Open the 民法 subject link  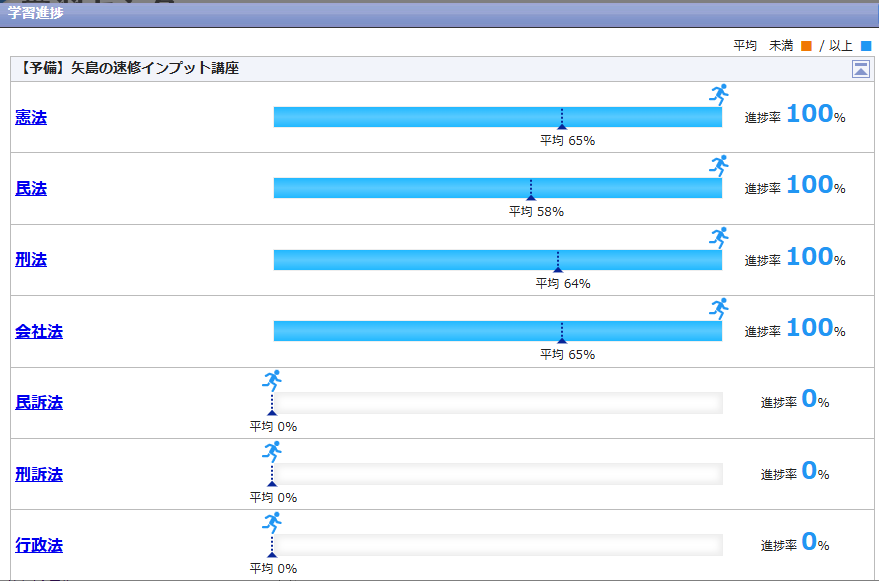coord(31,188)
